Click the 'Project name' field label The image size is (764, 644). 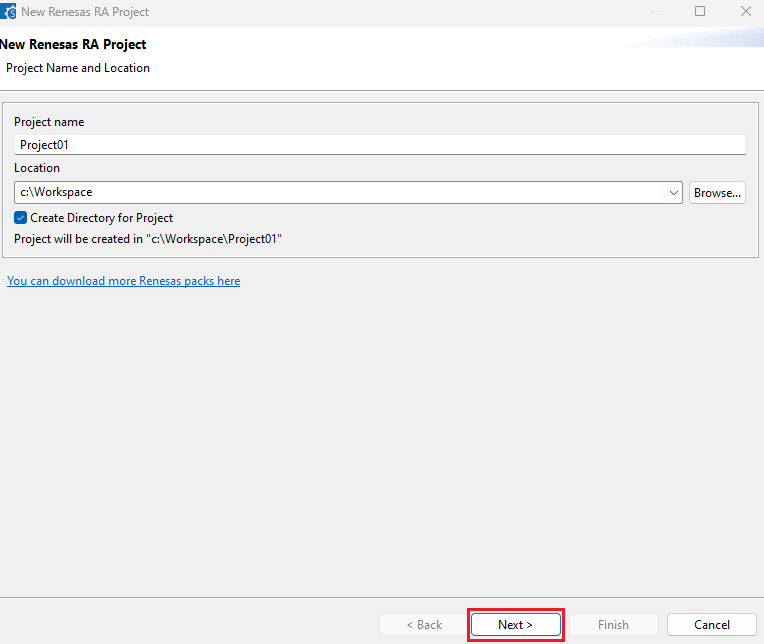point(49,122)
